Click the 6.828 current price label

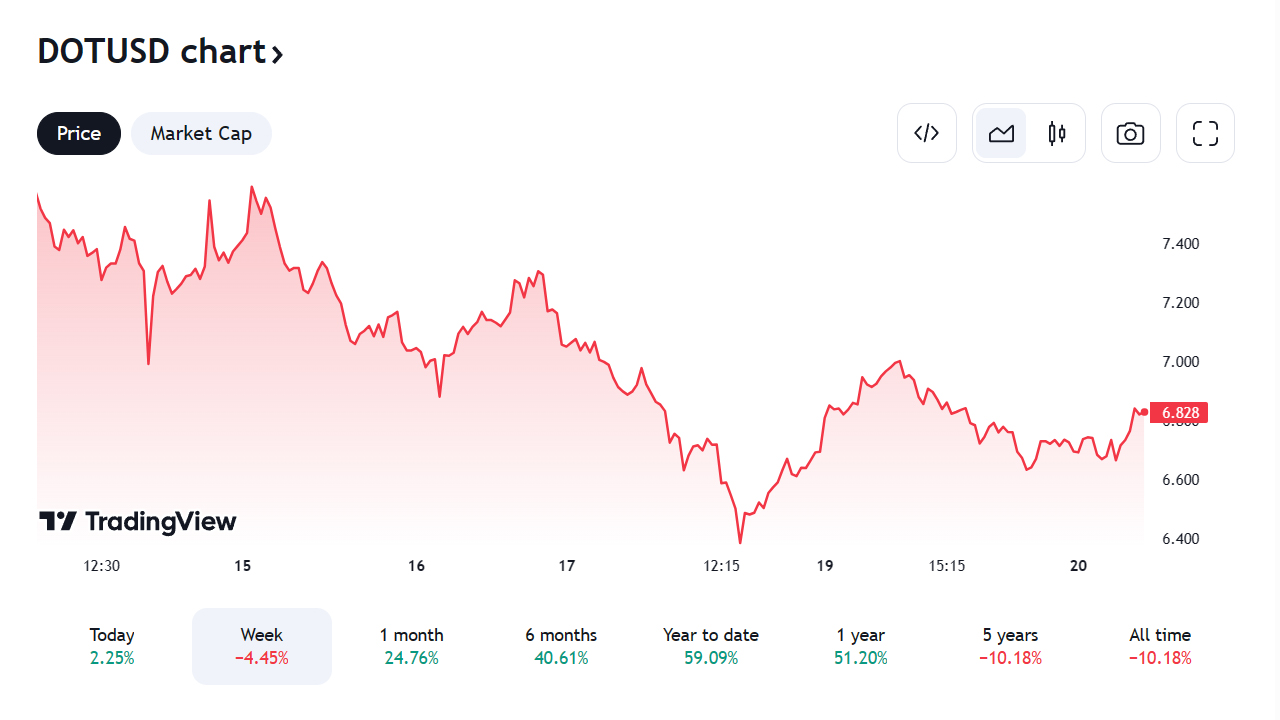point(1180,412)
